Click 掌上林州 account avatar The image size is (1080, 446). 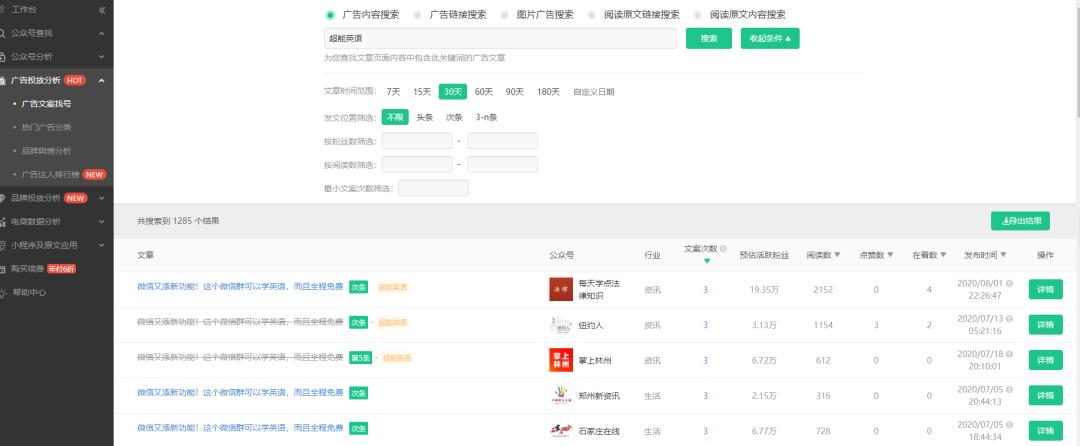tap(561, 360)
